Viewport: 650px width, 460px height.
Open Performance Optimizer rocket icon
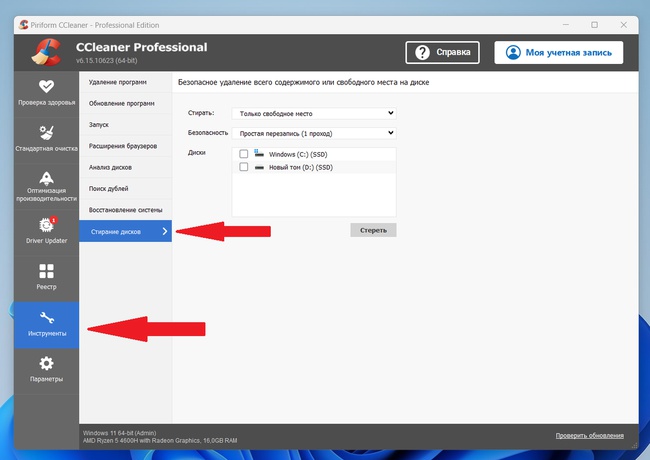[46, 178]
